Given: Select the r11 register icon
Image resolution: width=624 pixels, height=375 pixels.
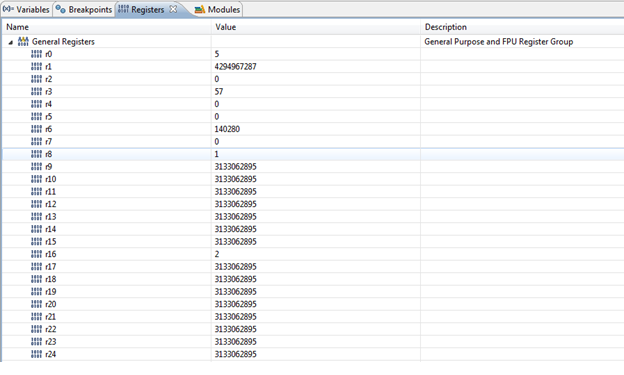Looking at the screenshot, I should click(36, 191).
